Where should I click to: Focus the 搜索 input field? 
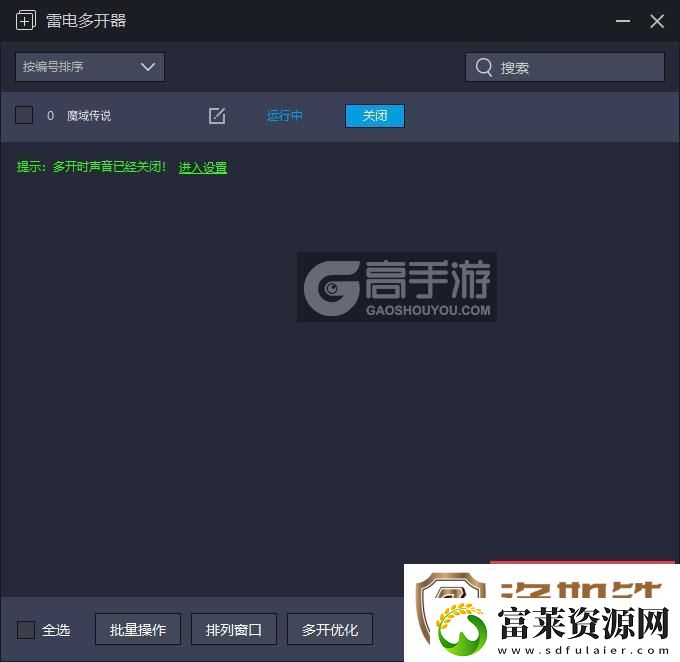click(565, 67)
